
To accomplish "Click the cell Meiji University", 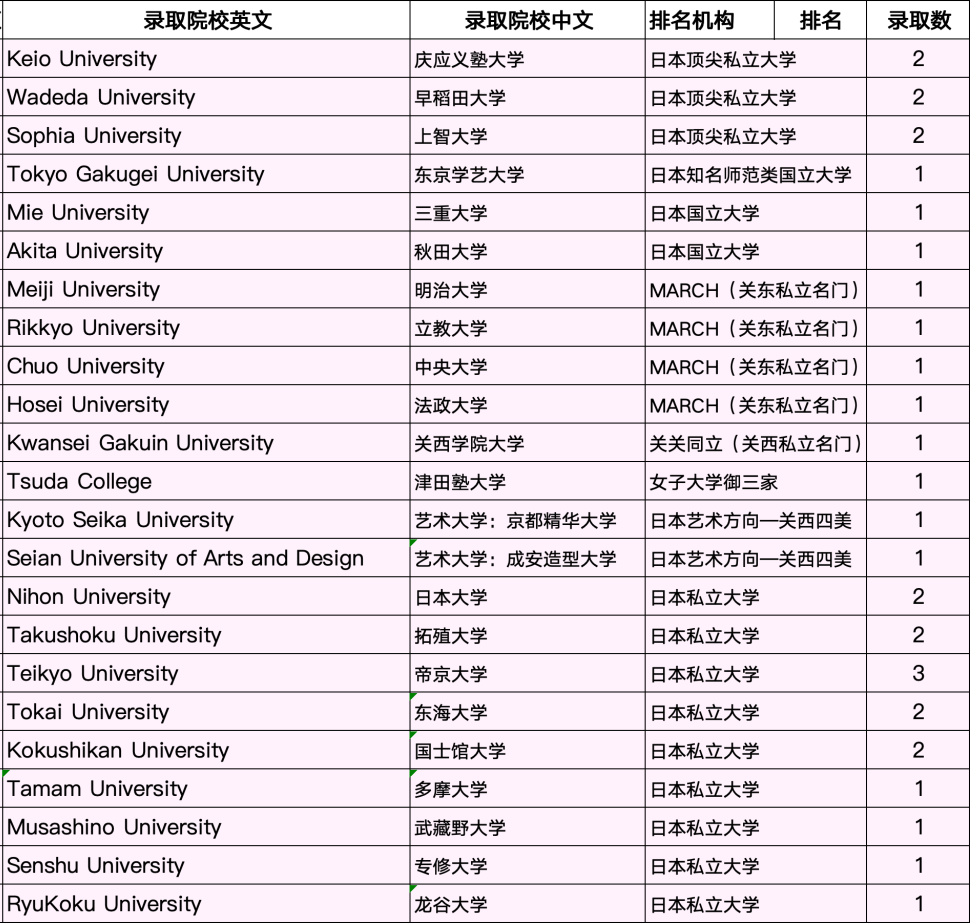I will [206, 289].
